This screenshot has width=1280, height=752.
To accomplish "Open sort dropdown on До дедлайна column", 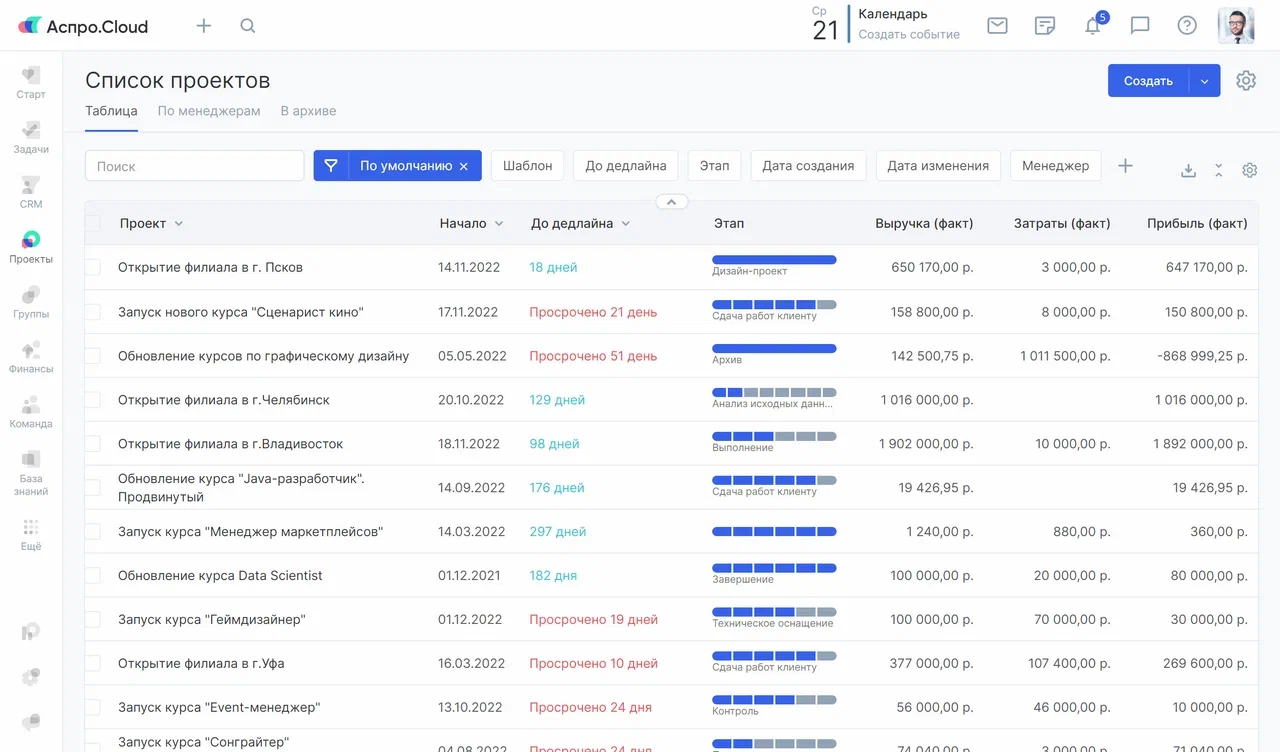I will click(x=626, y=224).
